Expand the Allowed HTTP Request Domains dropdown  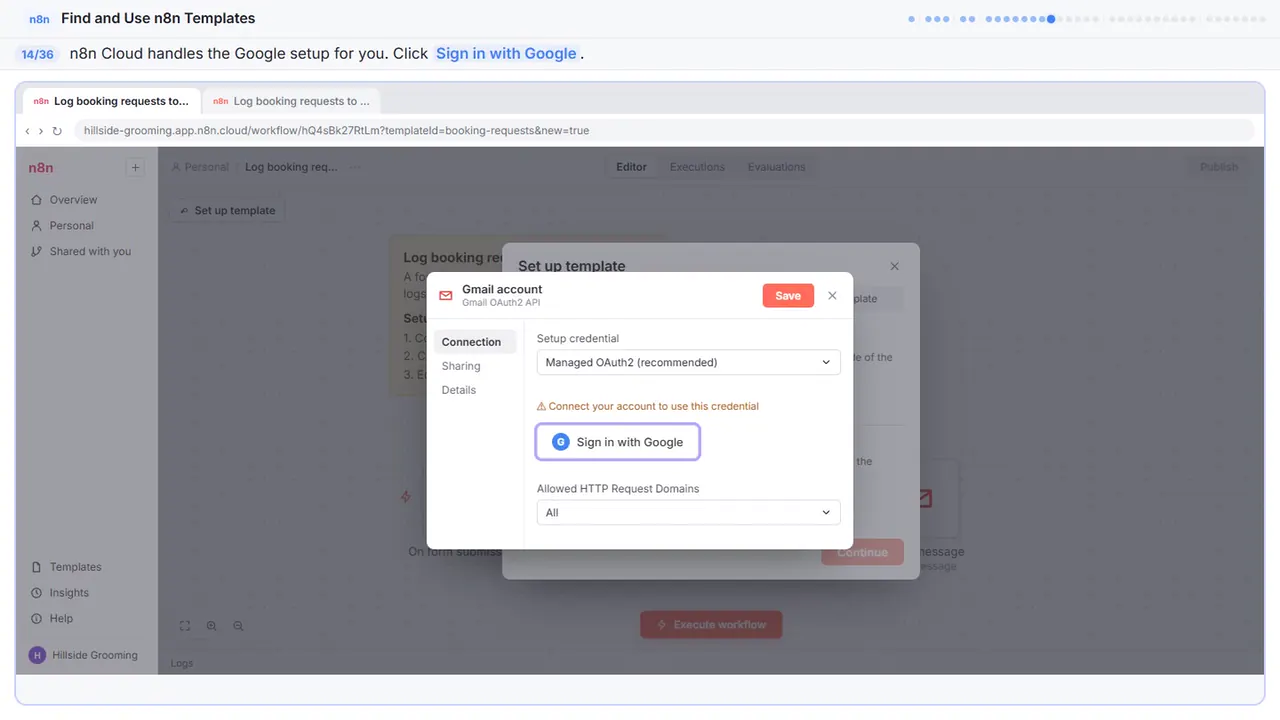pyautogui.click(x=688, y=512)
